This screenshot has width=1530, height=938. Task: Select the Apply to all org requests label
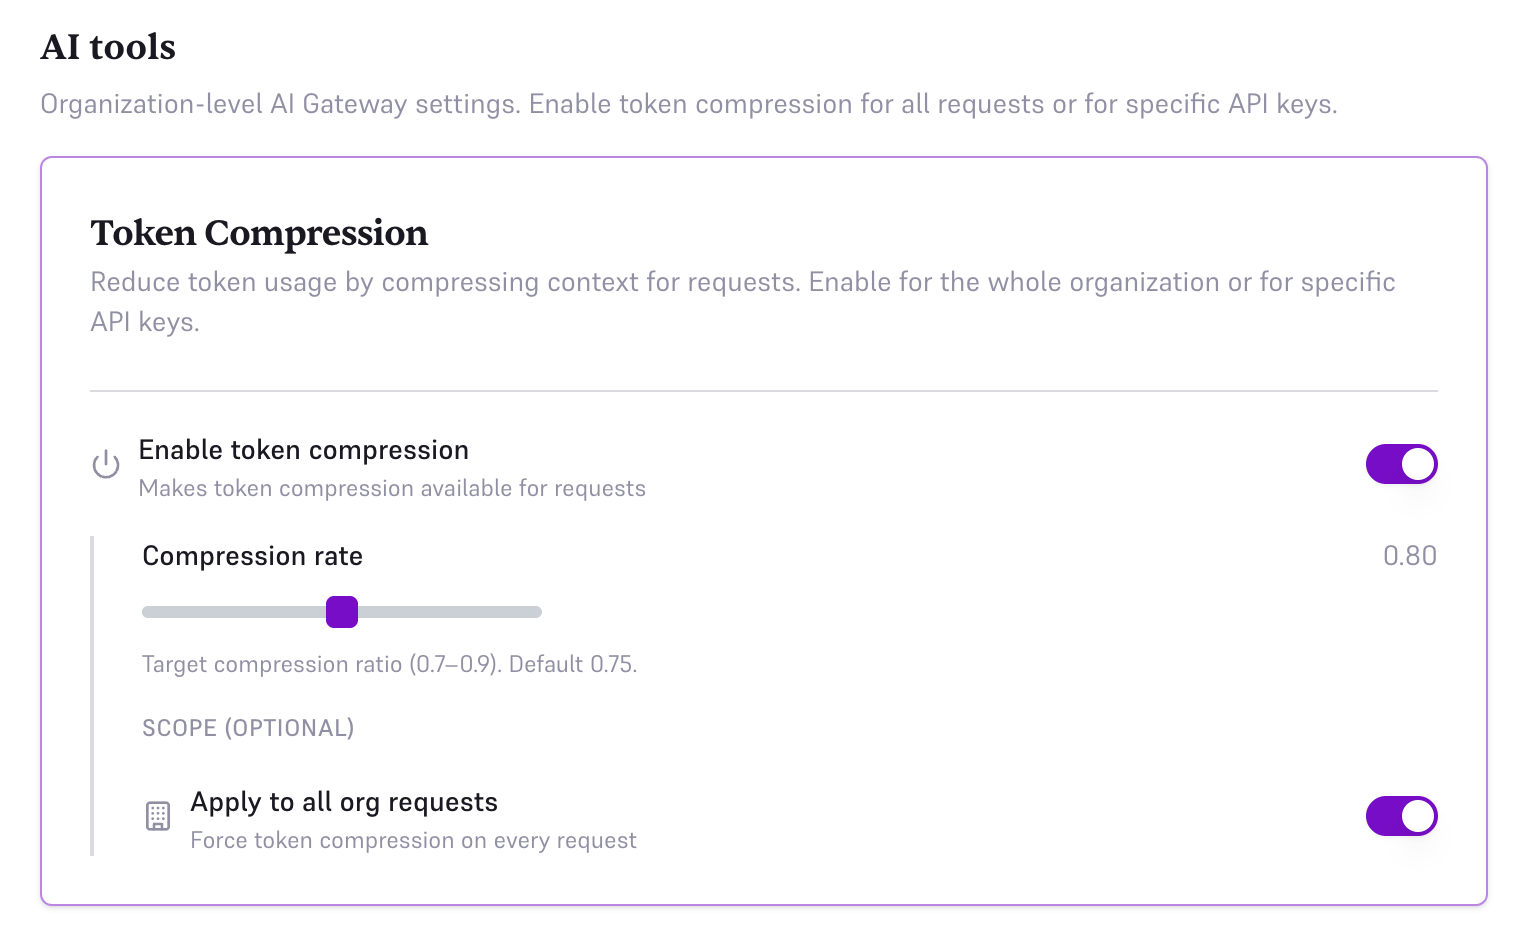[x=344, y=801]
